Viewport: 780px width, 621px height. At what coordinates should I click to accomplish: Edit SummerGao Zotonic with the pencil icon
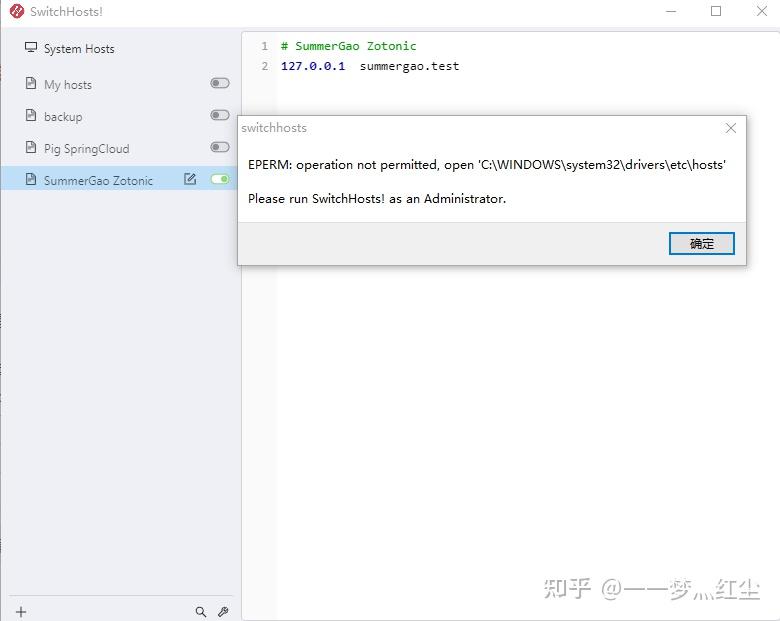pos(190,179)
